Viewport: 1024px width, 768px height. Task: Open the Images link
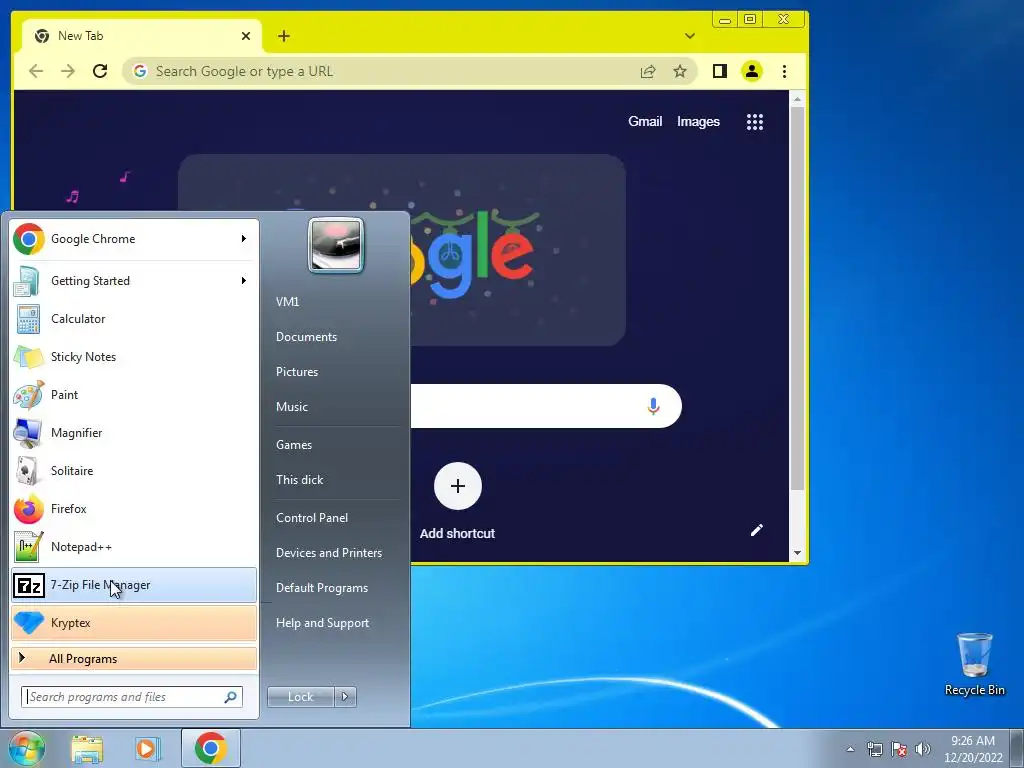[698, 121]
